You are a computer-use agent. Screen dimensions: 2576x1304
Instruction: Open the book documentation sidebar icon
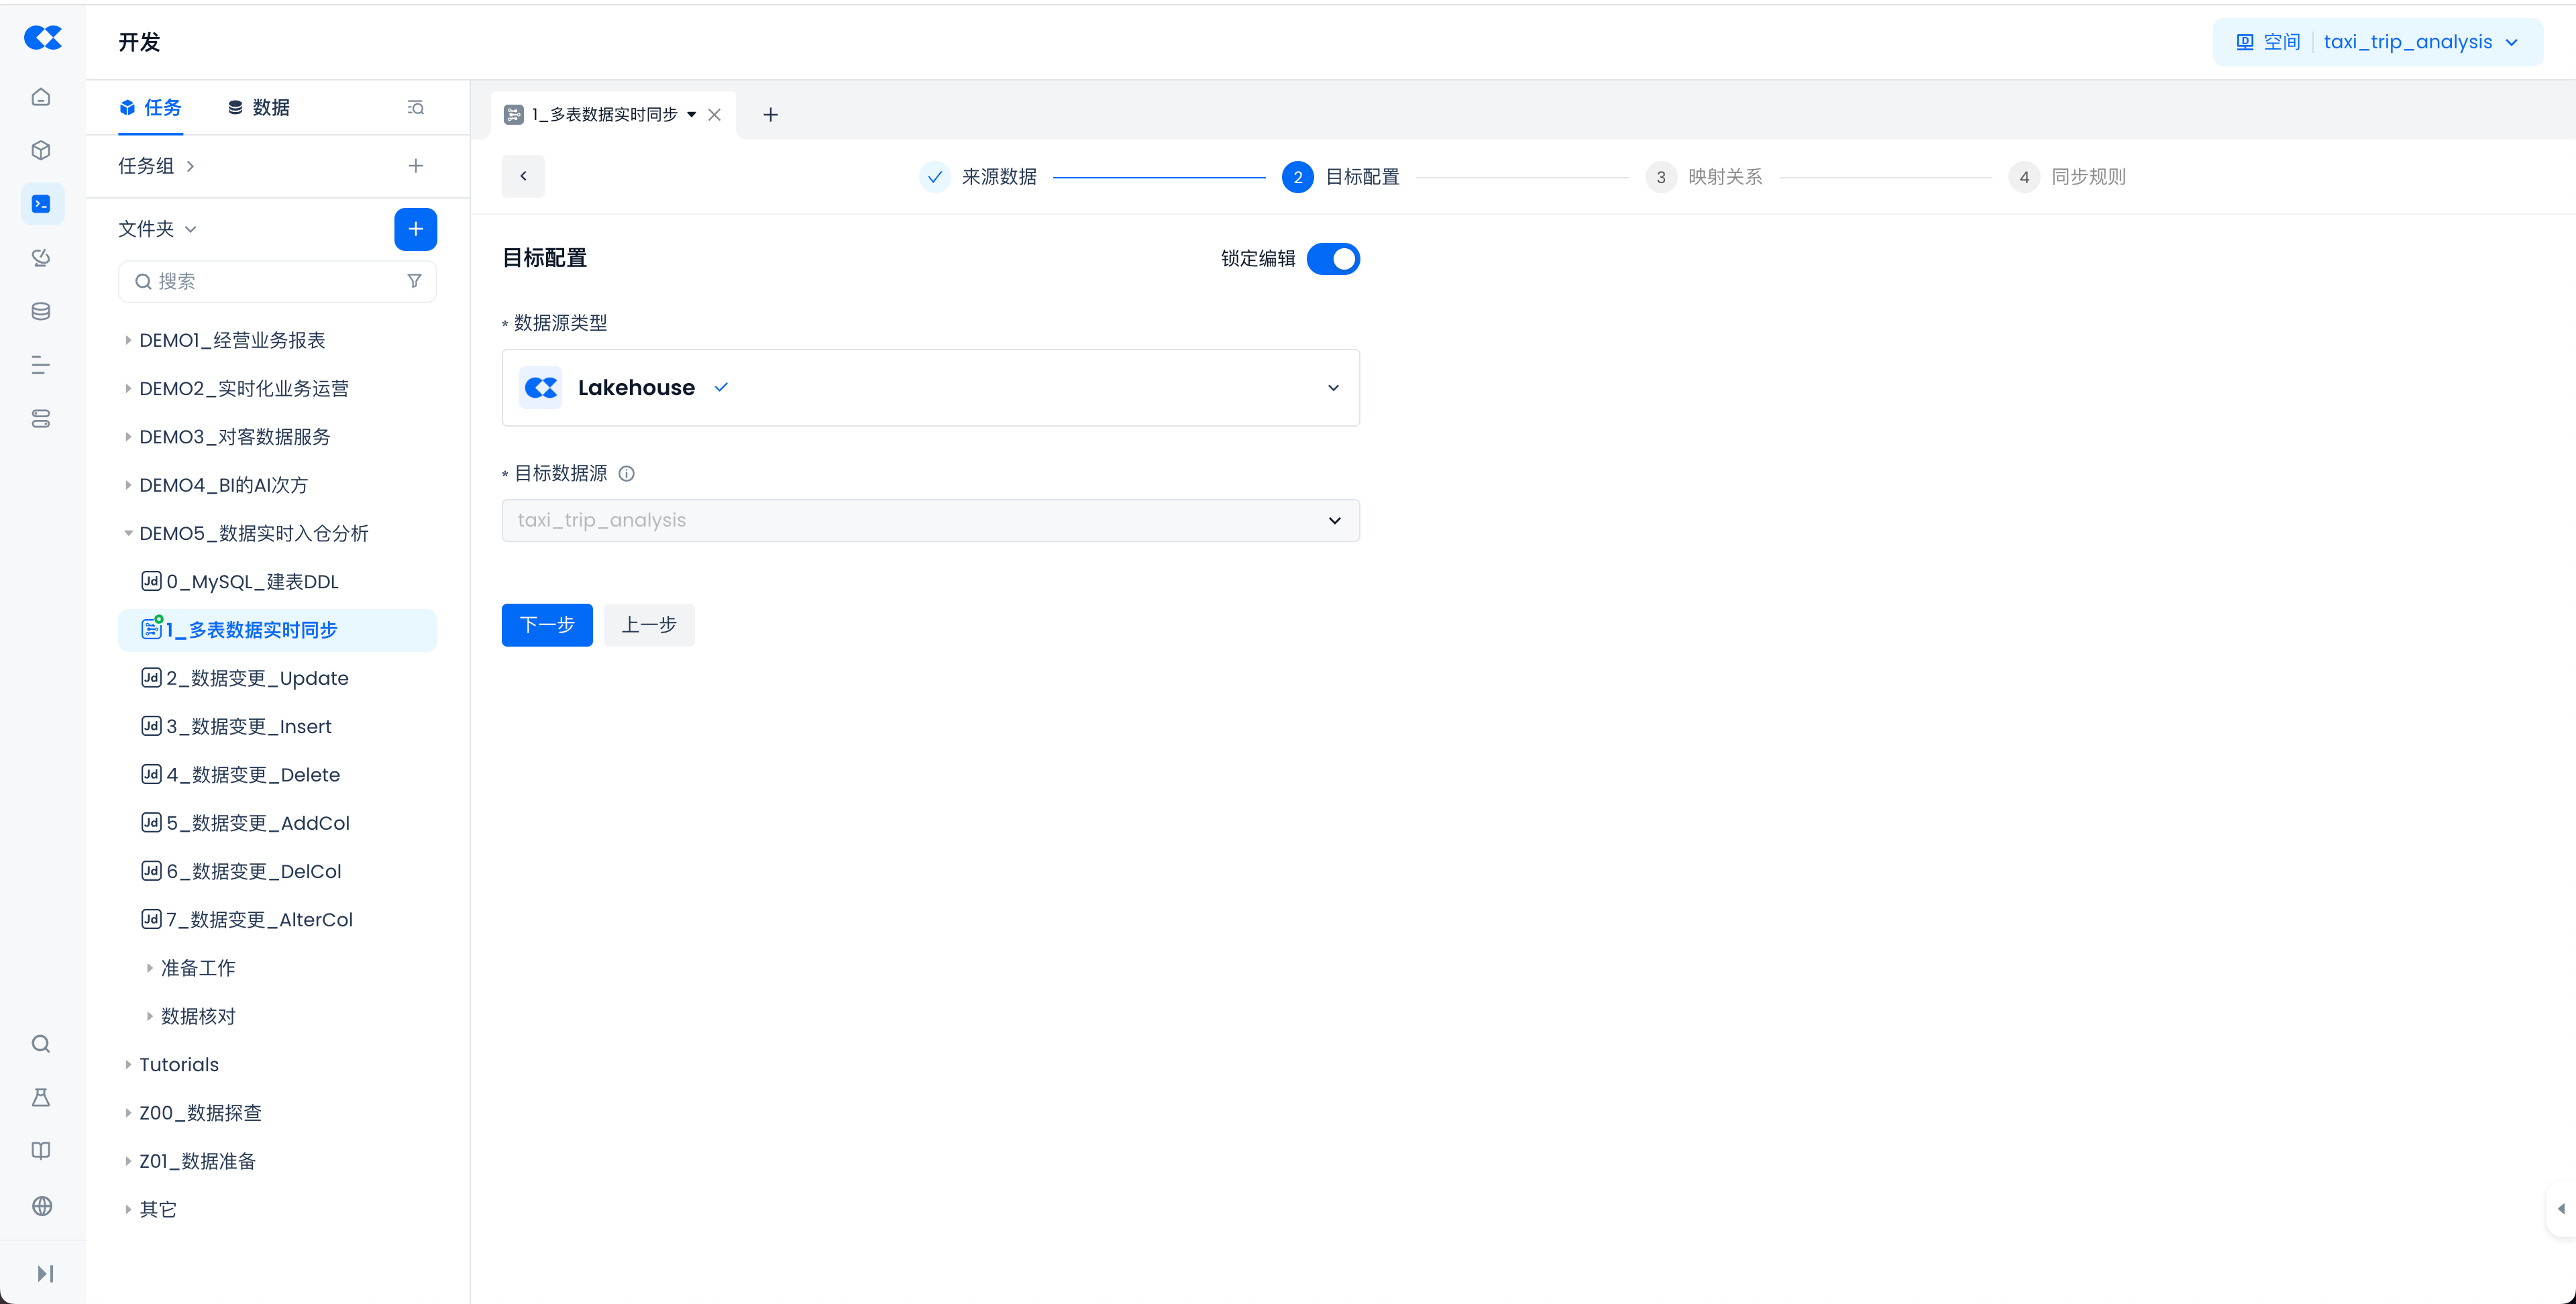41,1151
